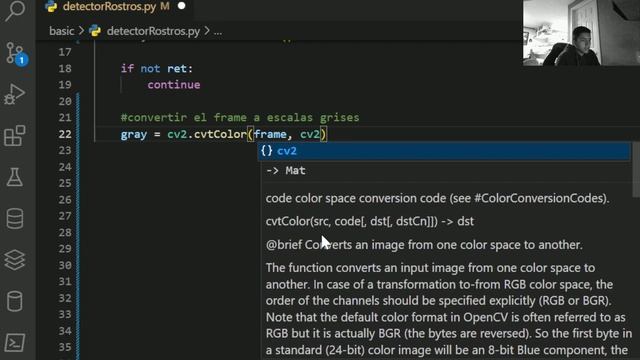
Task: Select the cv2 autocomplete suggestion
Action: coord(444,151)
